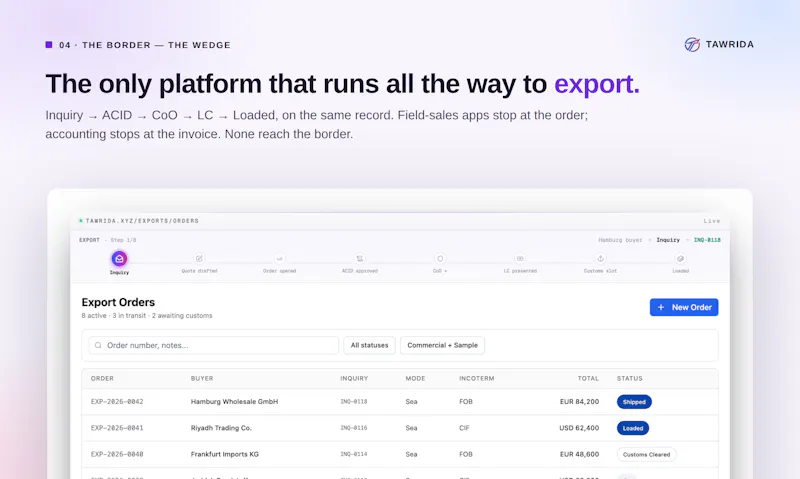Image resolution: width=800 pixels, height=479 pixels.
Task: Click the New Order button
Action: pyautogui.click(x=684, y=307)
